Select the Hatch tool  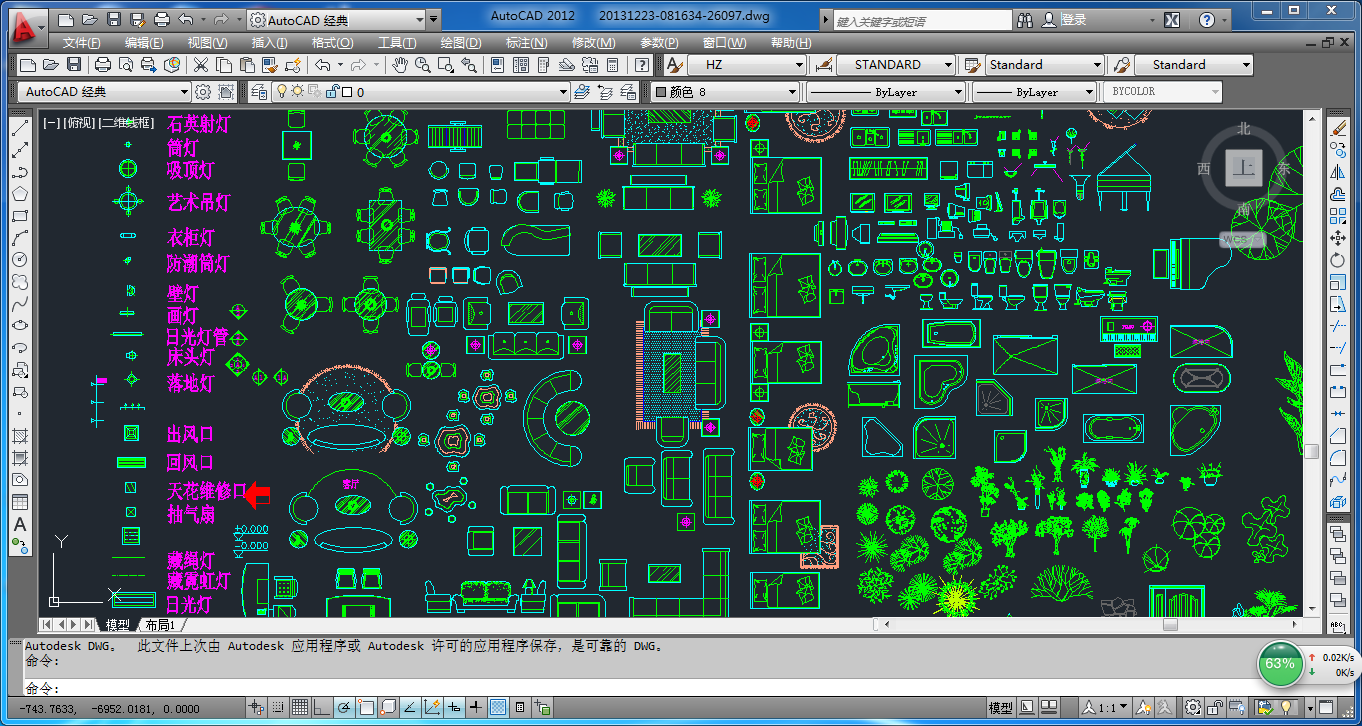pos(20,436)
